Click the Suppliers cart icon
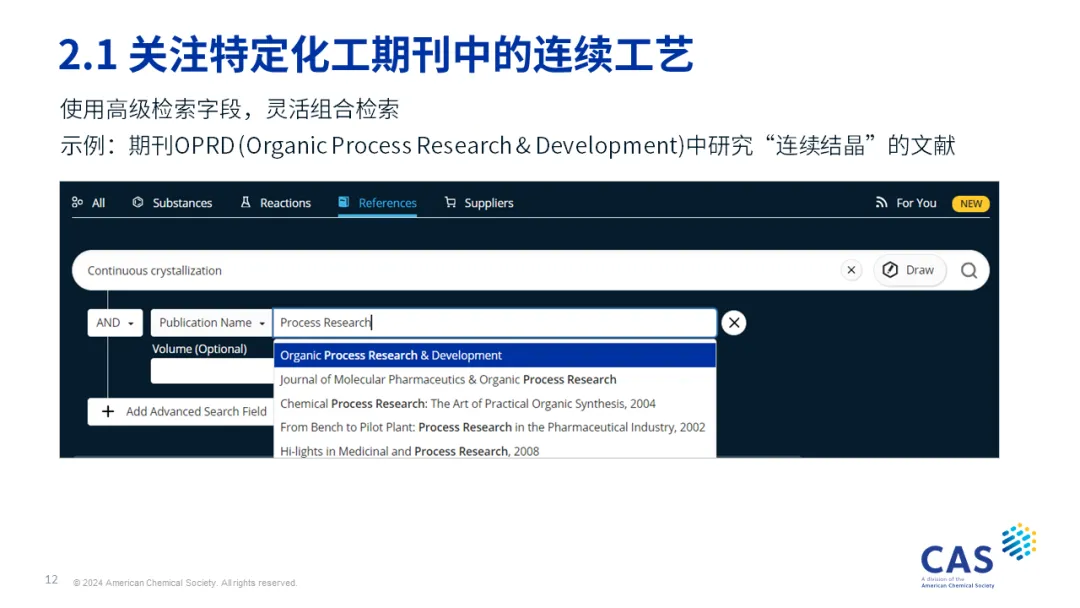Screen dimensions: 1080x608 click(x=450, y=202)
